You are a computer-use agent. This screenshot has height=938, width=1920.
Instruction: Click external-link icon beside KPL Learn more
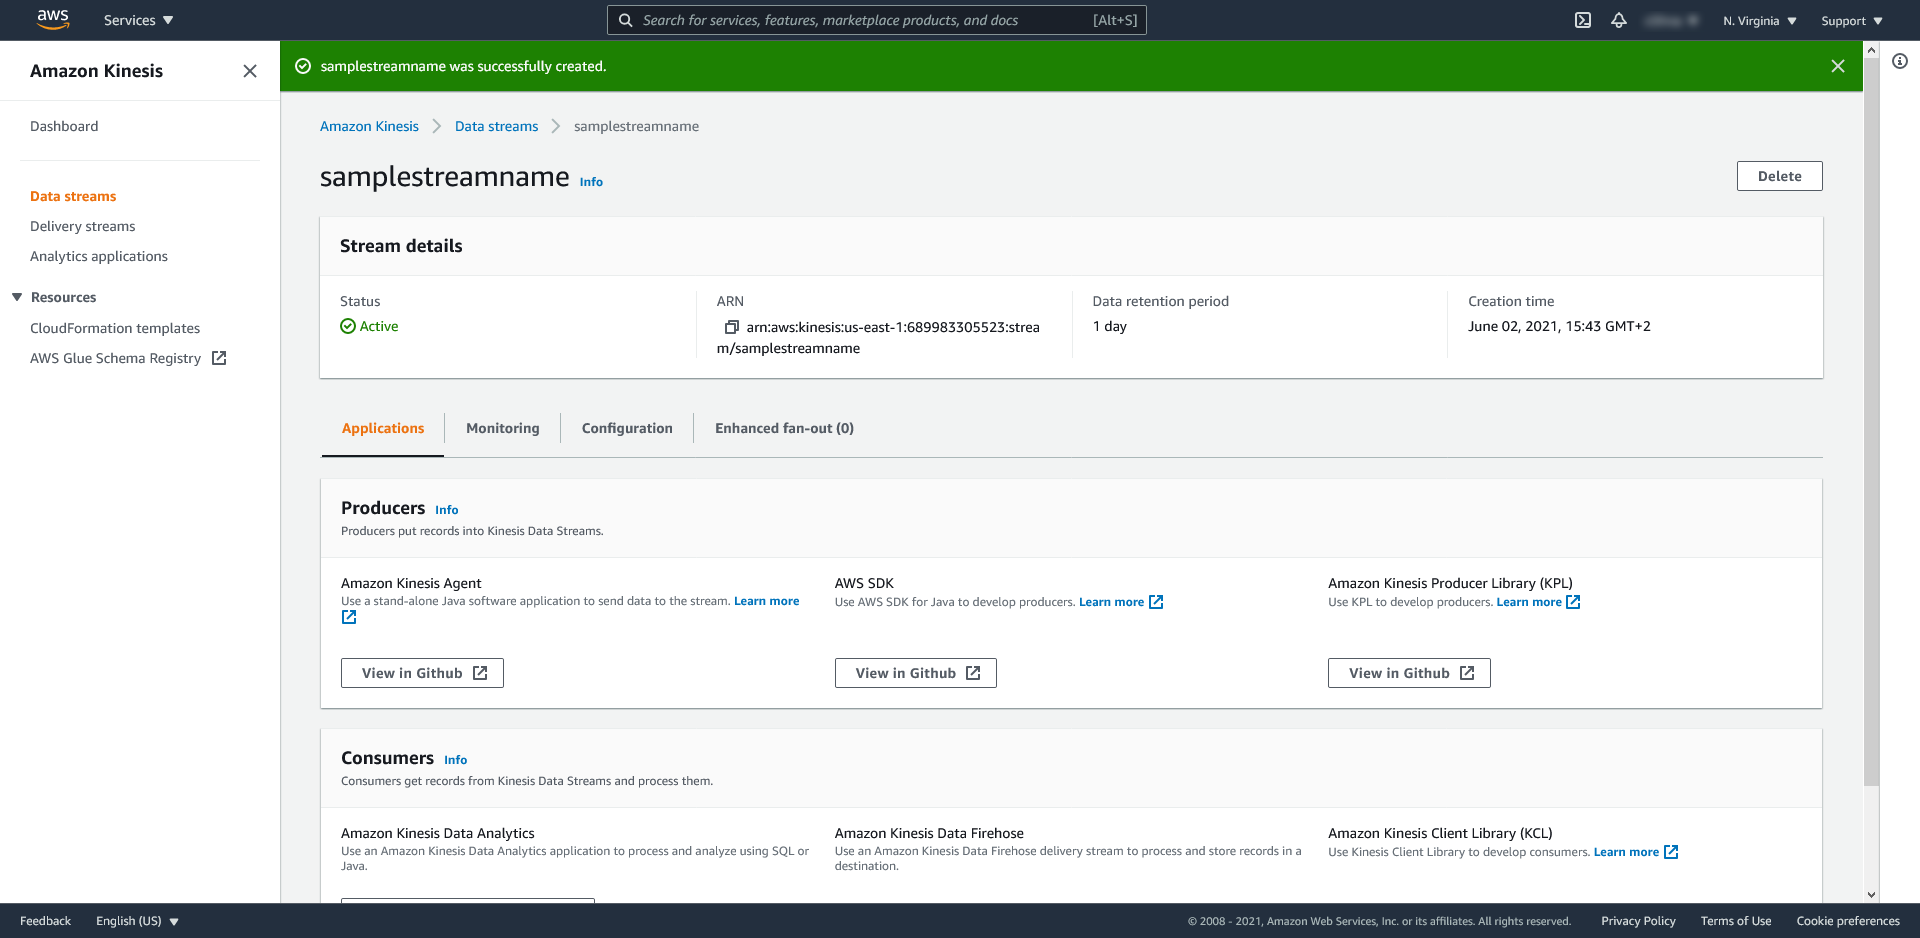1573,602
